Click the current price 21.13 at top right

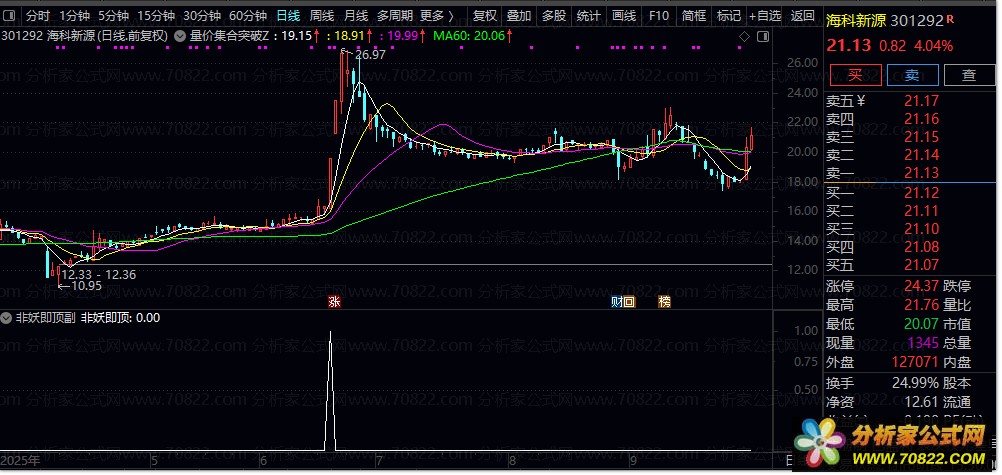[x=848, y=45]
